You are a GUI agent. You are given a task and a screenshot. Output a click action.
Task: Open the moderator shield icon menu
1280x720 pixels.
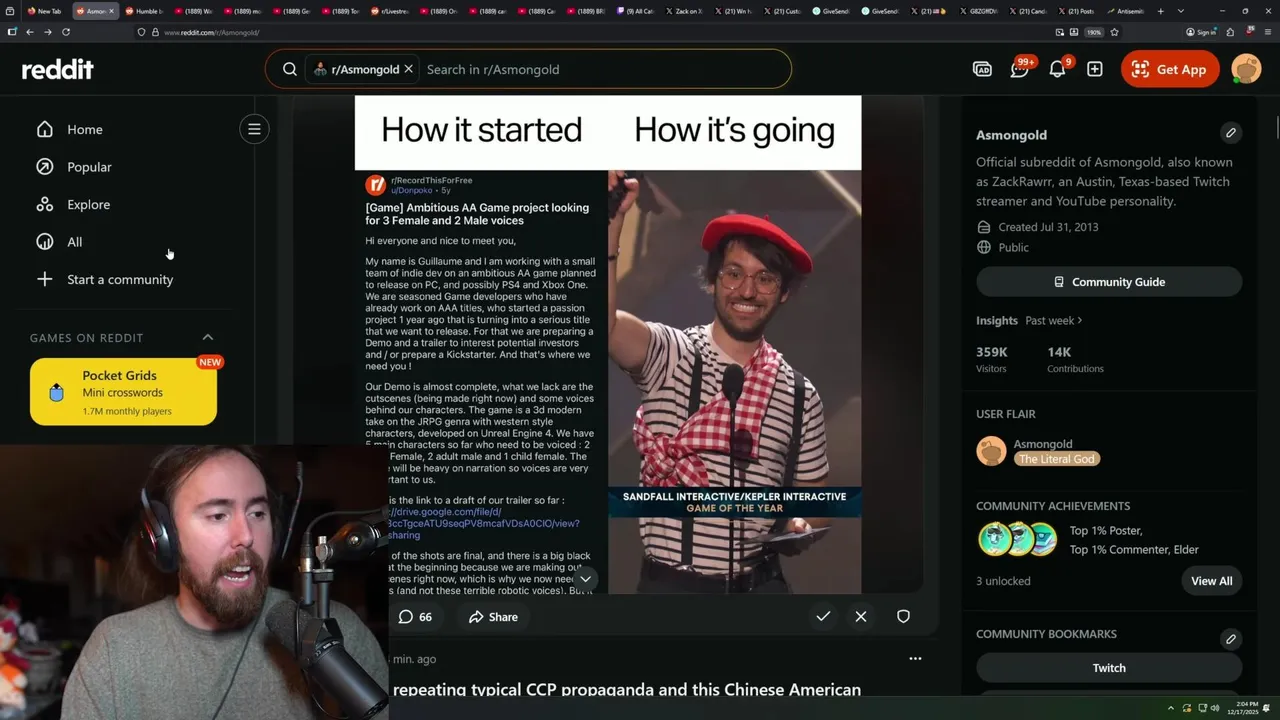coord(903,617)
